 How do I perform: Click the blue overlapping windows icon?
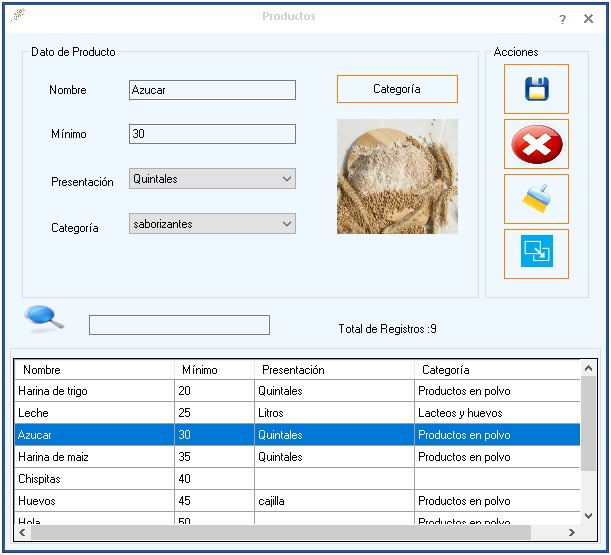(537, 253)
